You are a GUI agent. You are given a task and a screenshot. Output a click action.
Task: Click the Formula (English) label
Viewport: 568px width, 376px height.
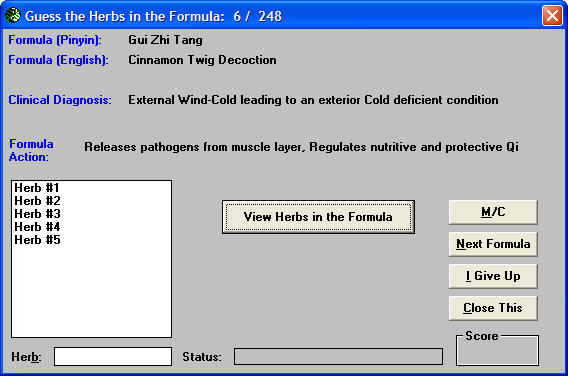coord(58,60)
